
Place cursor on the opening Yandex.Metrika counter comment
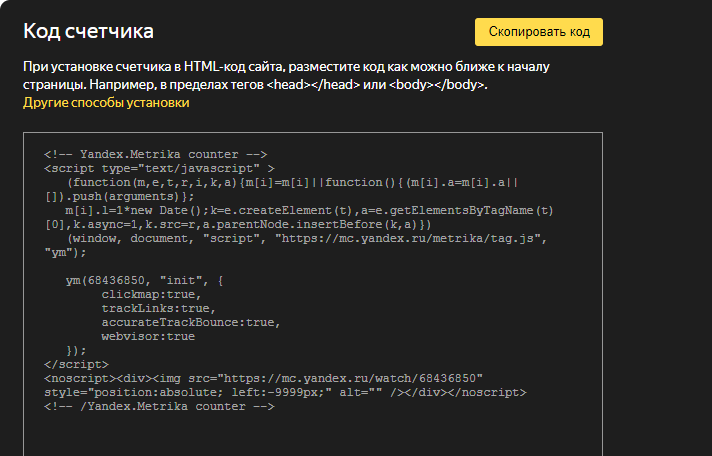tap(156, 154)
